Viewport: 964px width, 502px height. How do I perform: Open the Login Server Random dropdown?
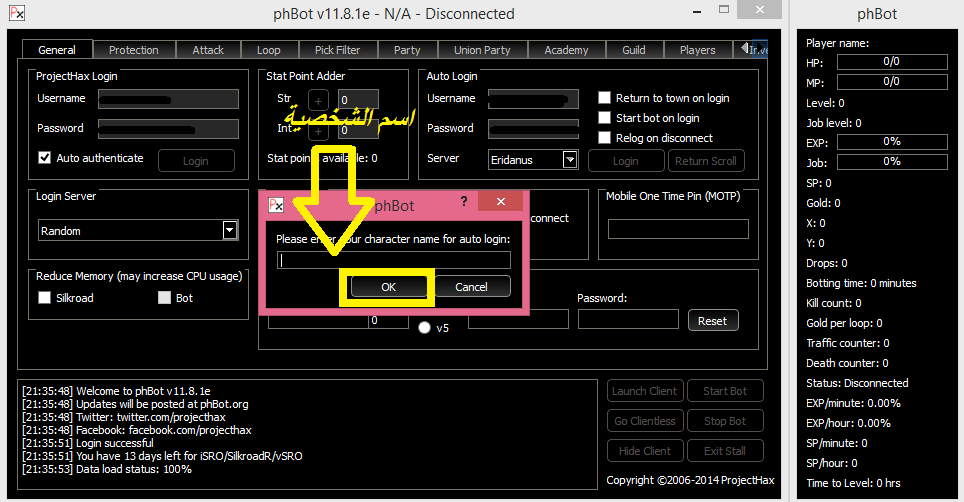[229, 230]
